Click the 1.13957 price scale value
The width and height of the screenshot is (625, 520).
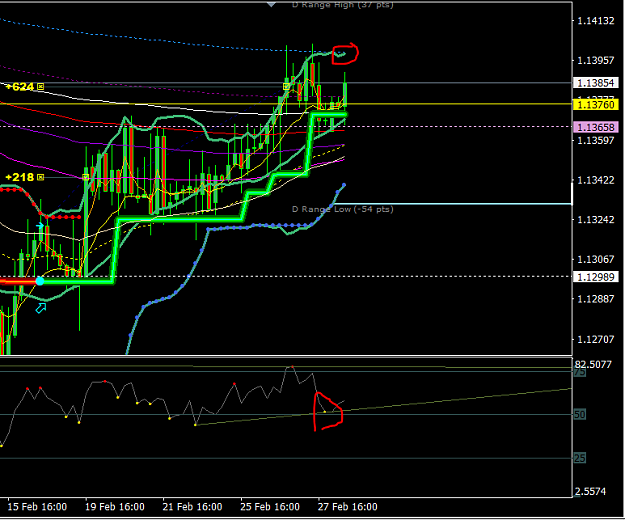pos(596,61)
